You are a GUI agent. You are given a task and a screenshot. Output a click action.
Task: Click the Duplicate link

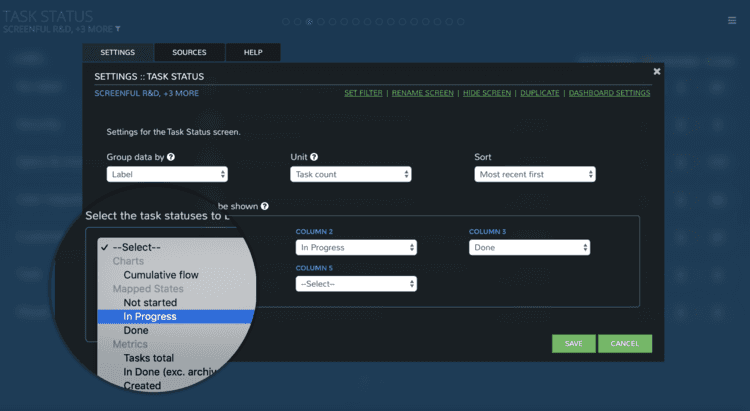coord(540,93)
